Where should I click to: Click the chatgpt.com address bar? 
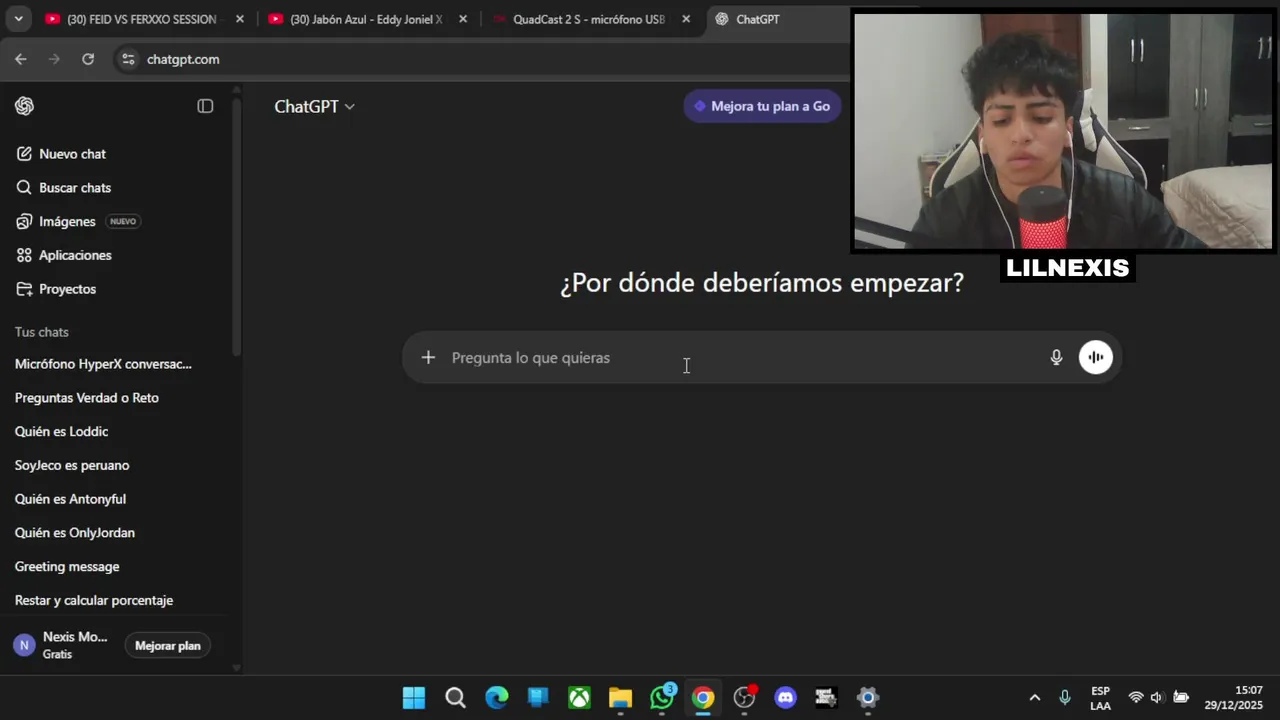(x=182, y=59)
